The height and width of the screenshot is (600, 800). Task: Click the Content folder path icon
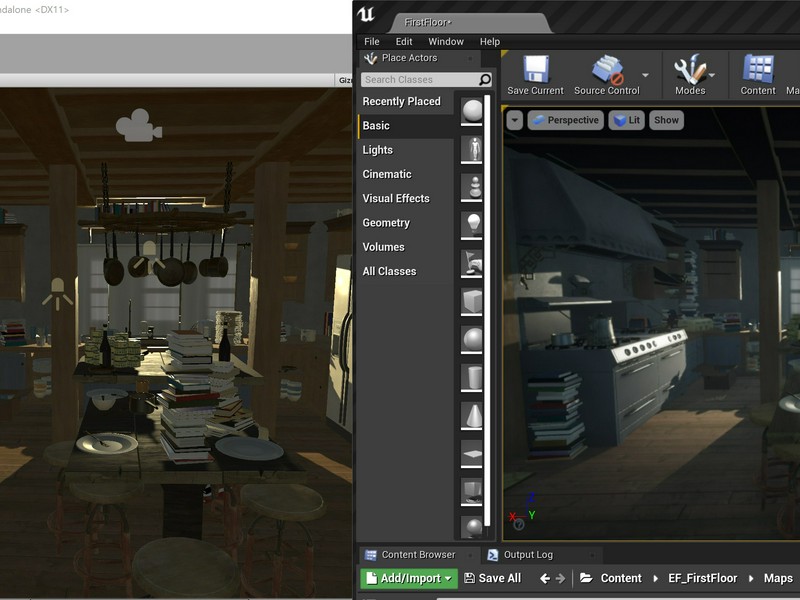point(586,578)
